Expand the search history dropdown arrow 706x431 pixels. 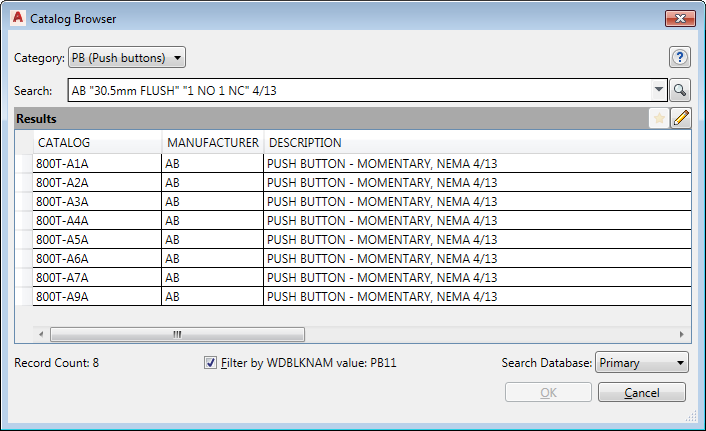pos(658,90)
